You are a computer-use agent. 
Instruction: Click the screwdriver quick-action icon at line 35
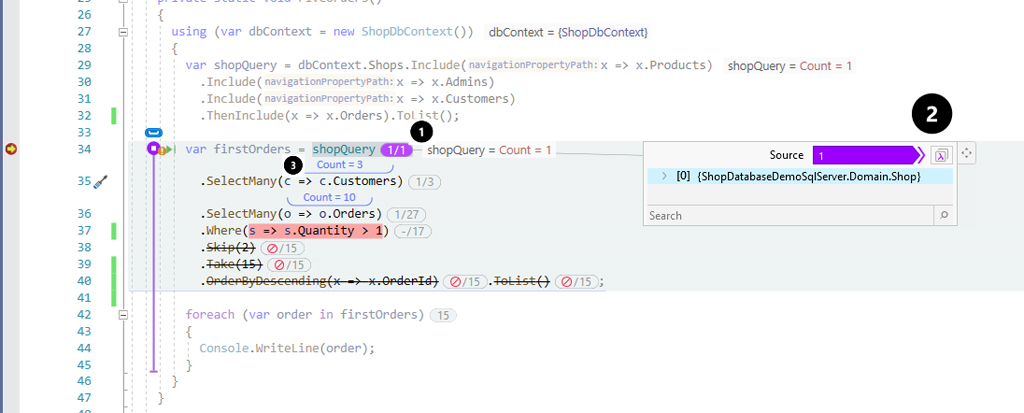coord(100,181)
